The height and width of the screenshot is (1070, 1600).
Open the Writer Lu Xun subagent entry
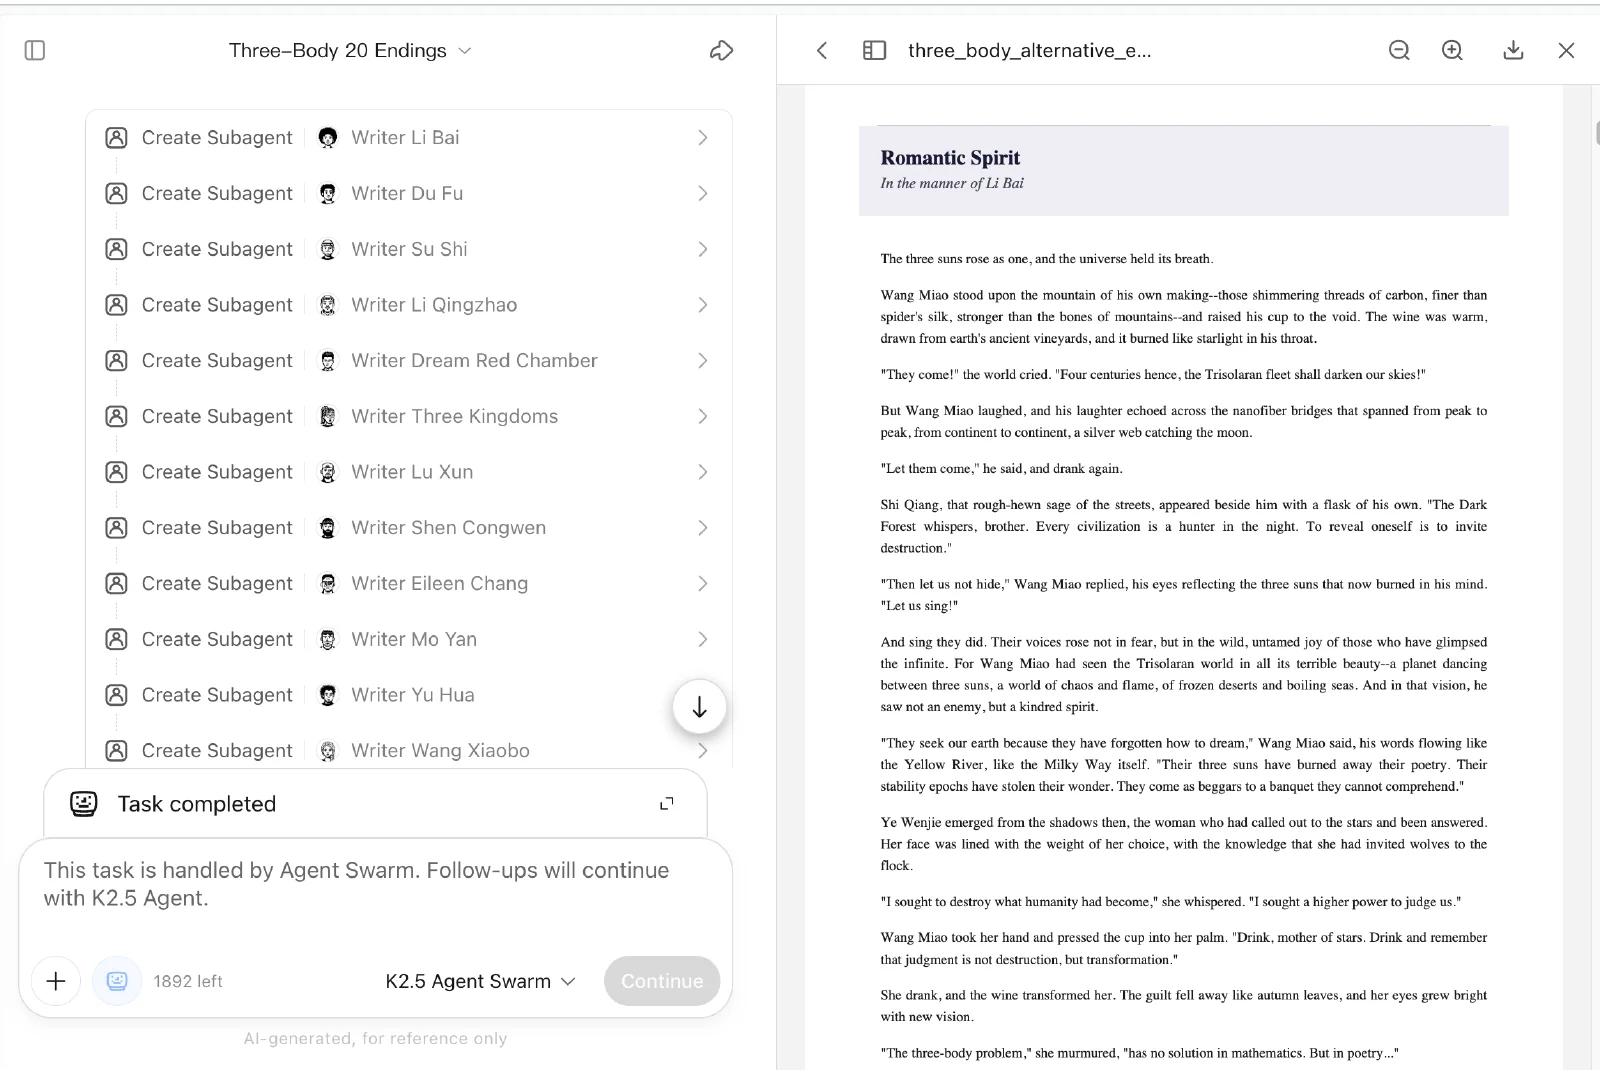tap(409, 472)
